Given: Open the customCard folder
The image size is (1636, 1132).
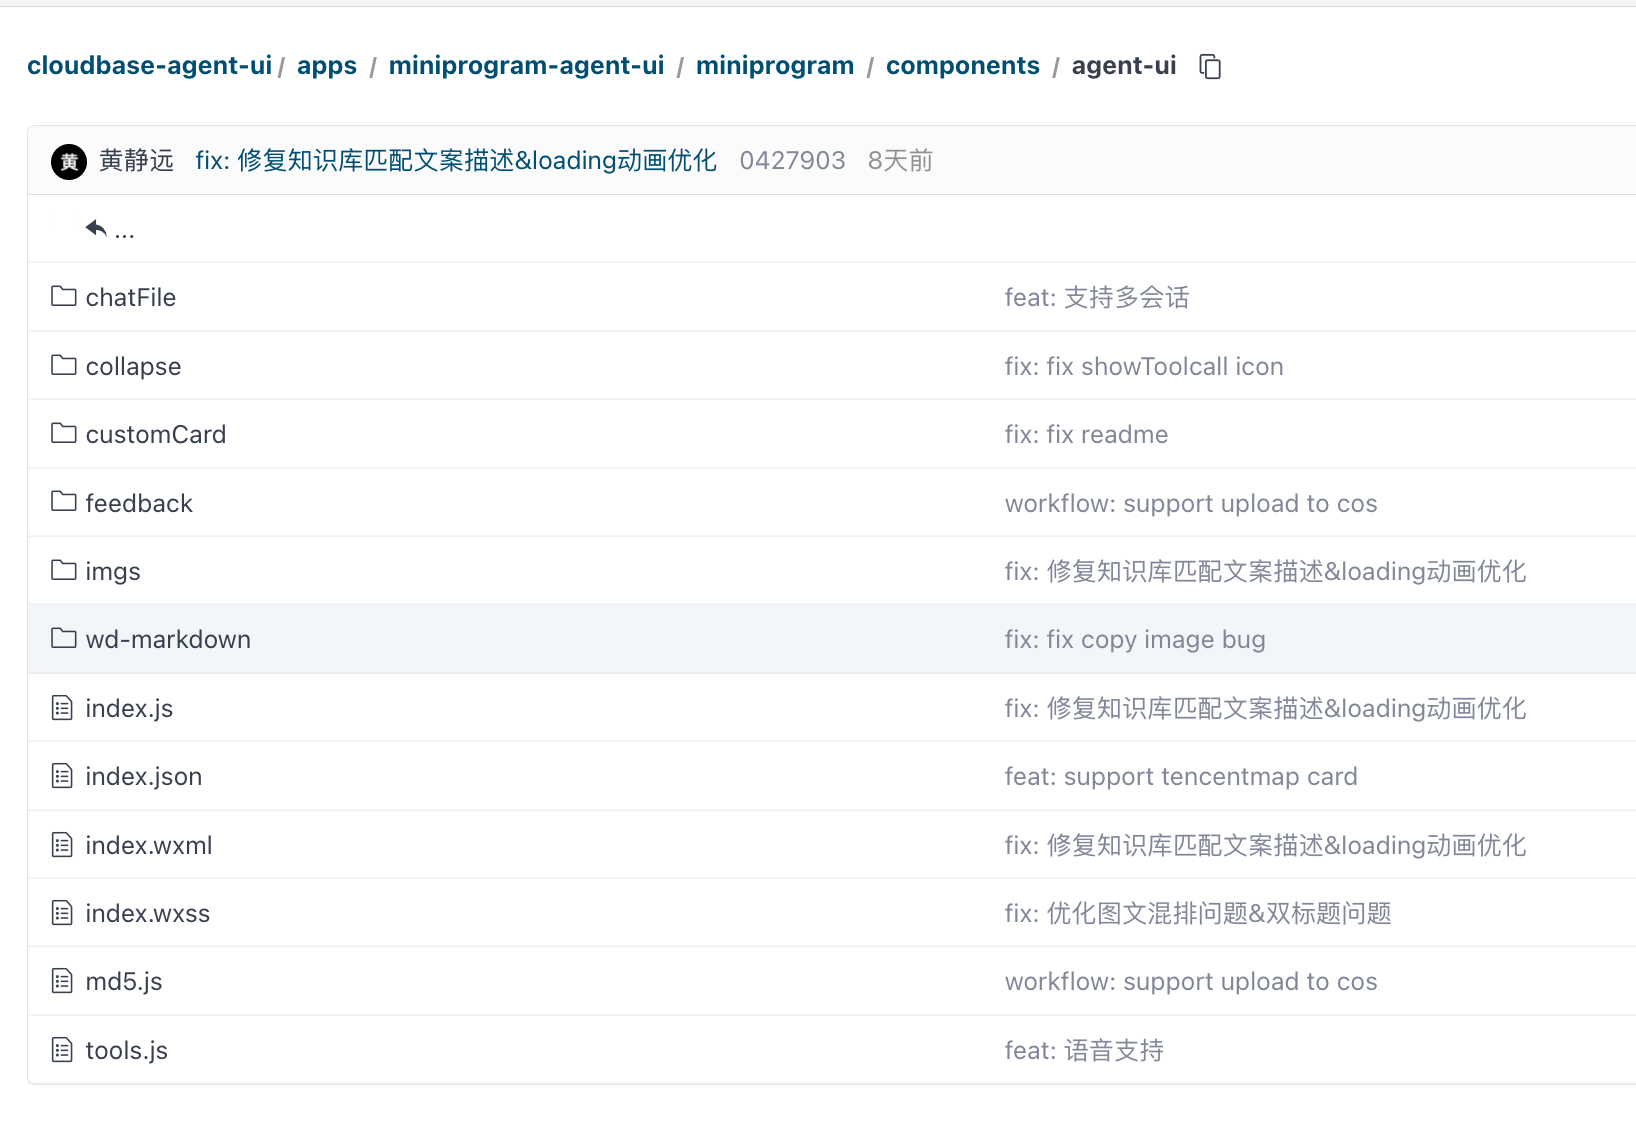Looking at the screenshot, I should click(156, 435).
